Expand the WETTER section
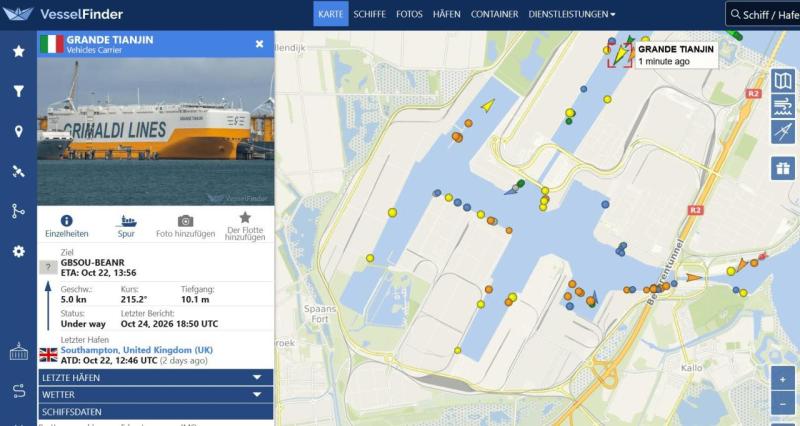 pyautogui.click(x=156, y=394)
